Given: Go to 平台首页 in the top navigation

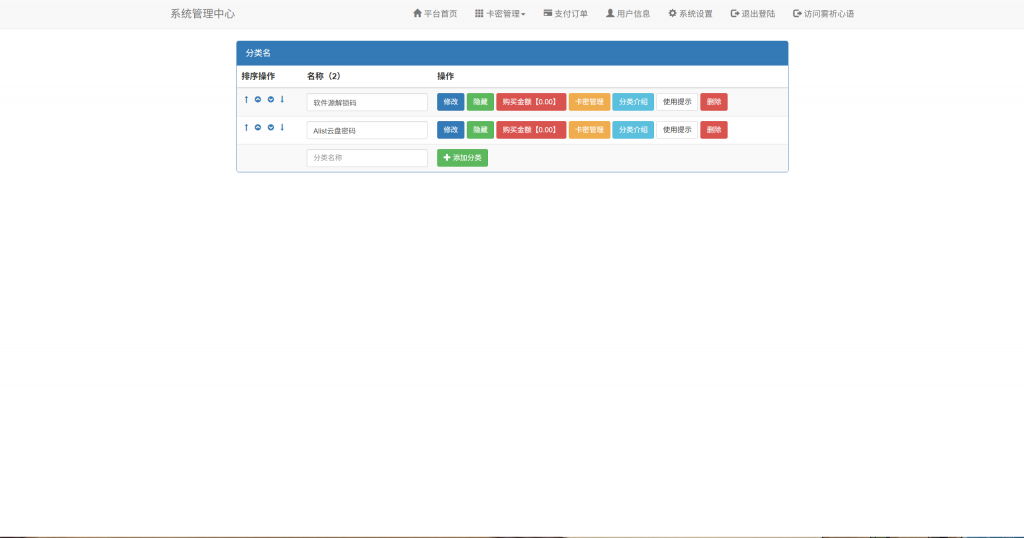Looking at the screenshot, I should (x=435, y=14).
